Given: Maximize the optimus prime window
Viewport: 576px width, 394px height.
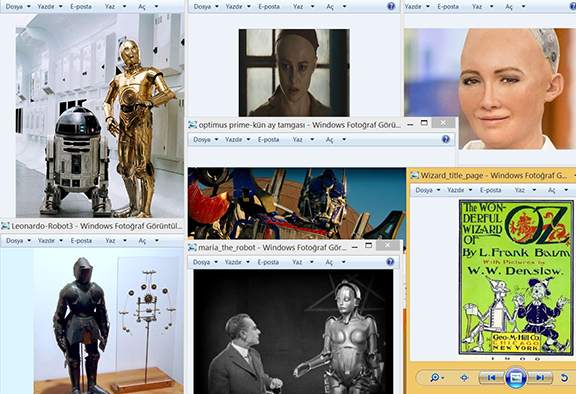Looking at the screenshot, I should coord(424,123).
